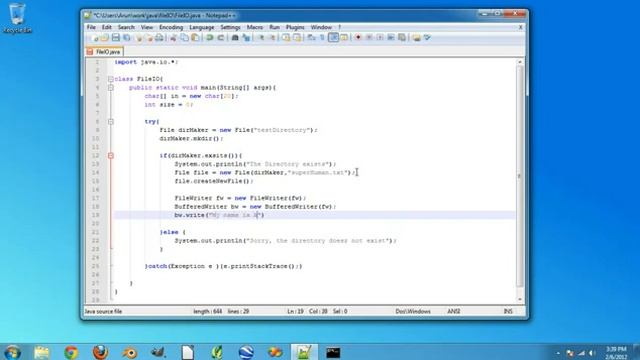Redo using the toolbar Redo arrow
The height and width of the screenshot is (360, 640).
(220, 38)
